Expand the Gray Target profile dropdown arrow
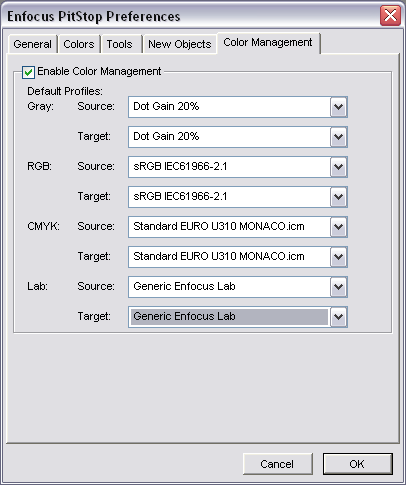The height and width of the screenshot is (485, 406). point(339,137)
